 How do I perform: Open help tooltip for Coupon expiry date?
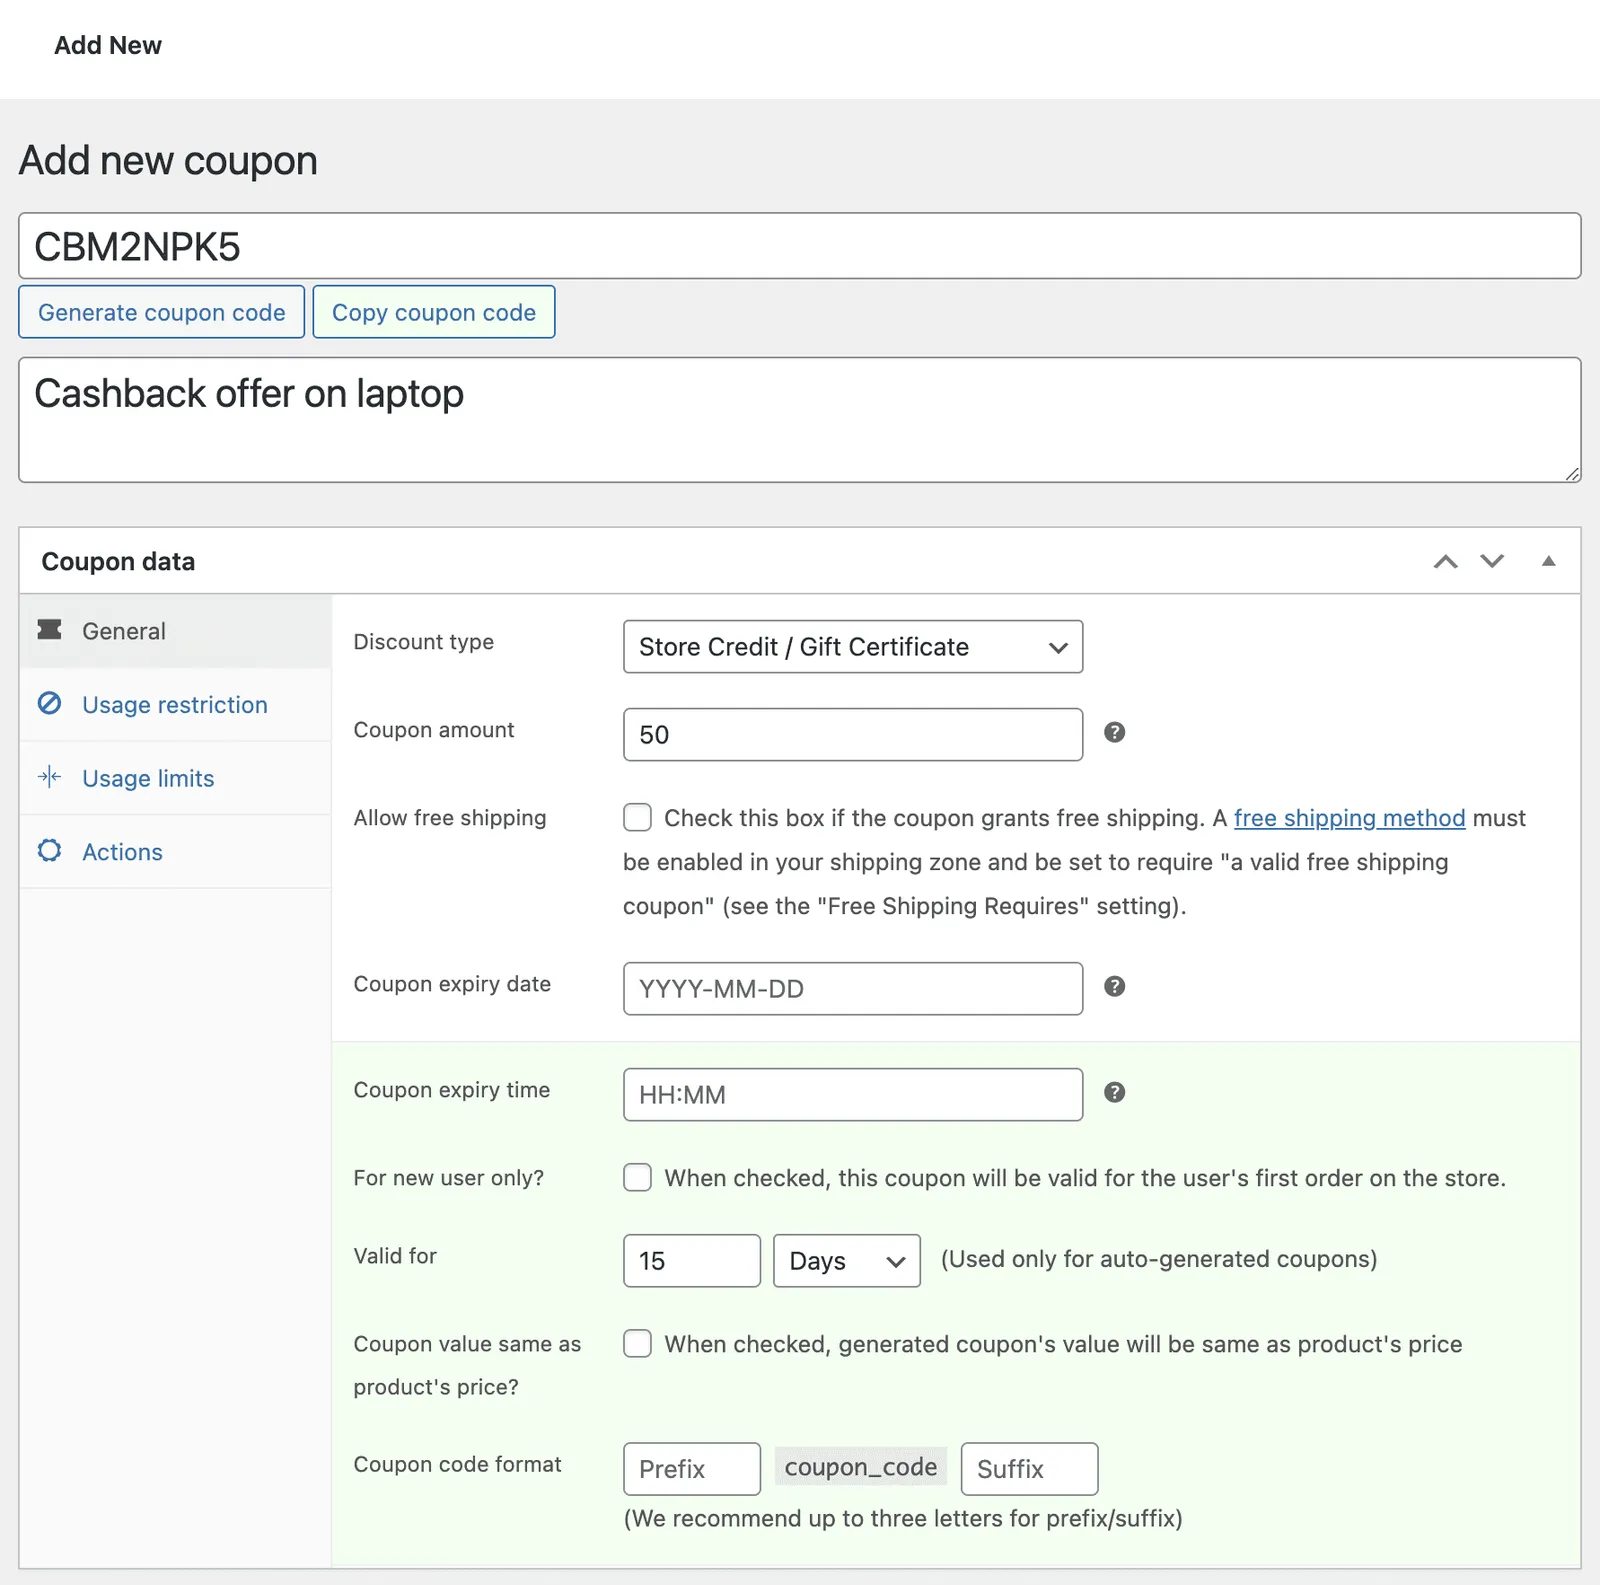coord(1114,987)
